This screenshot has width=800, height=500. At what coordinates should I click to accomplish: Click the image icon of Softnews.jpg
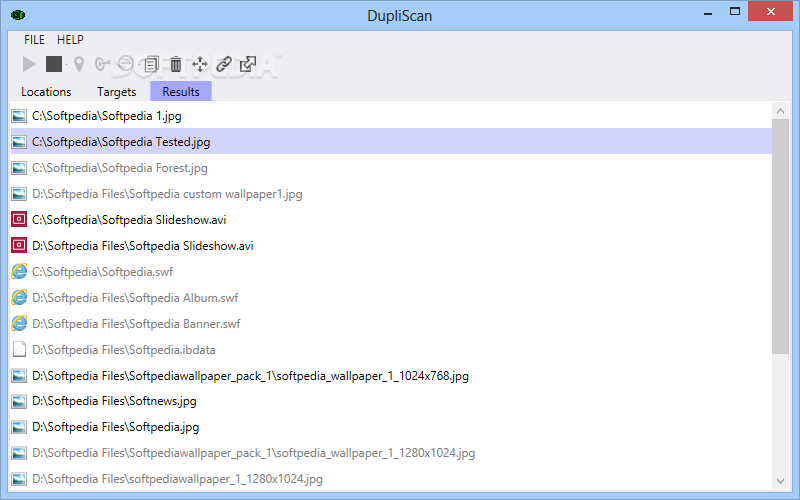[19, 402]
